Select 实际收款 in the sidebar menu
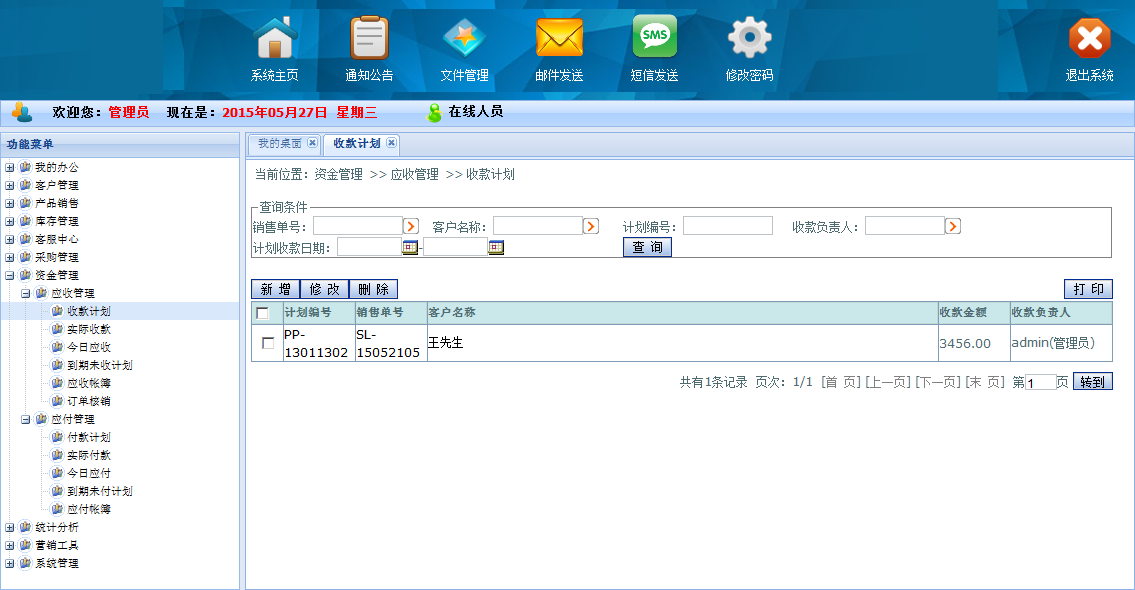 (x=88, y=329)
